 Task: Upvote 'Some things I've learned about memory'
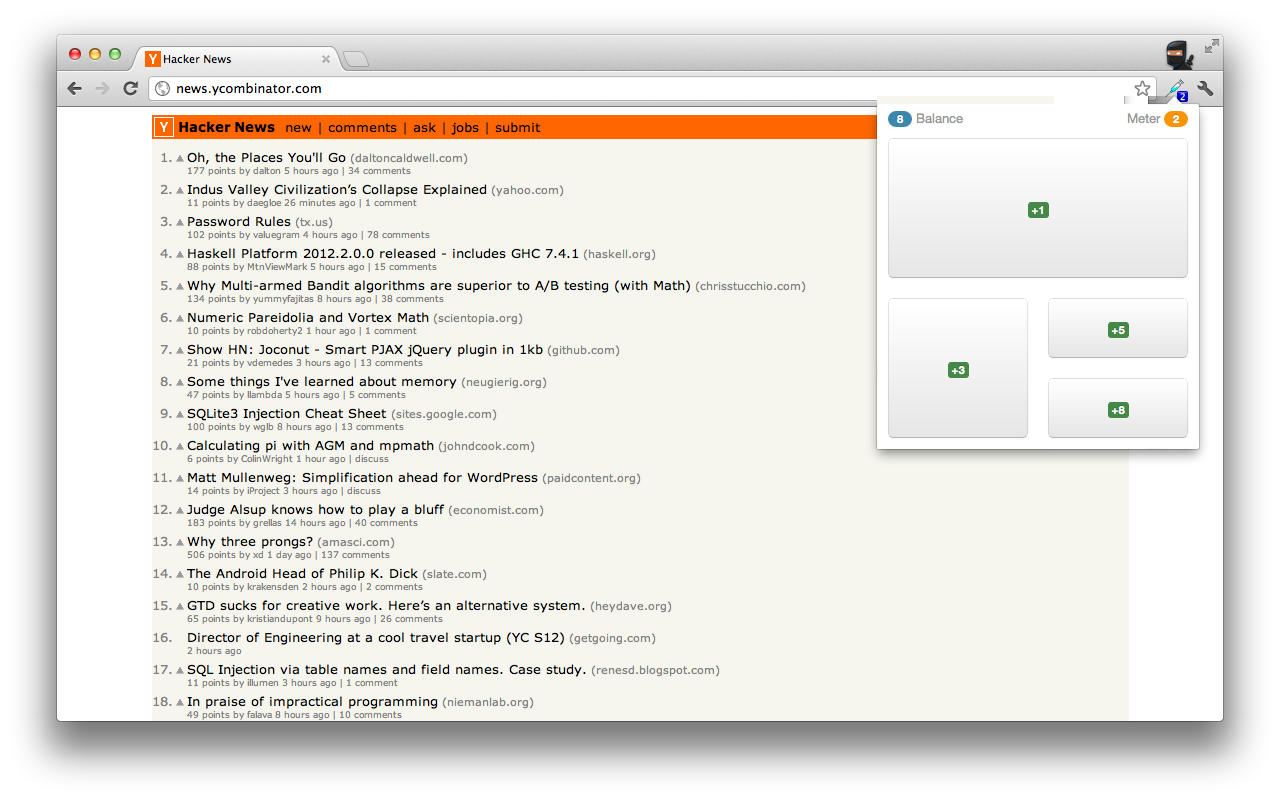tap(181, 382)
